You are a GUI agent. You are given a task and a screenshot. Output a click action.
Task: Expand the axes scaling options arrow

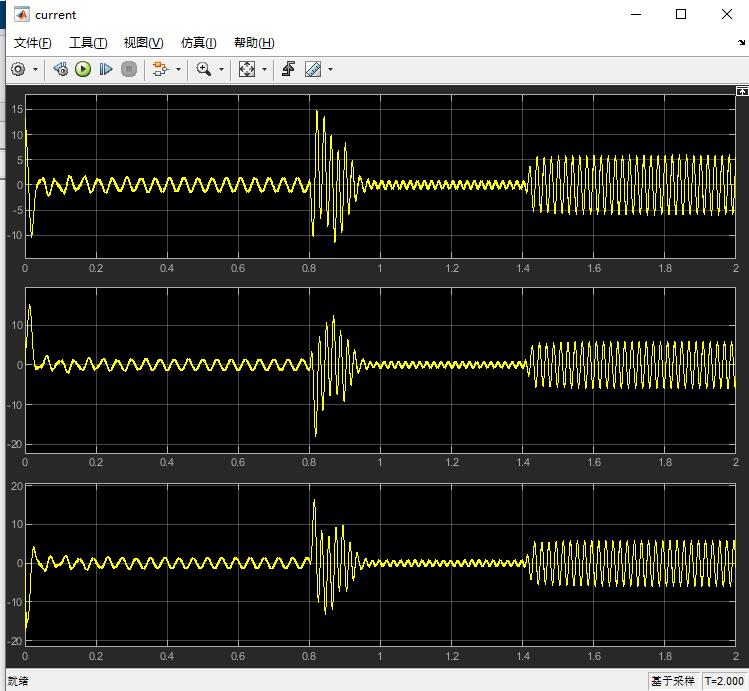(x=264, y=69)
